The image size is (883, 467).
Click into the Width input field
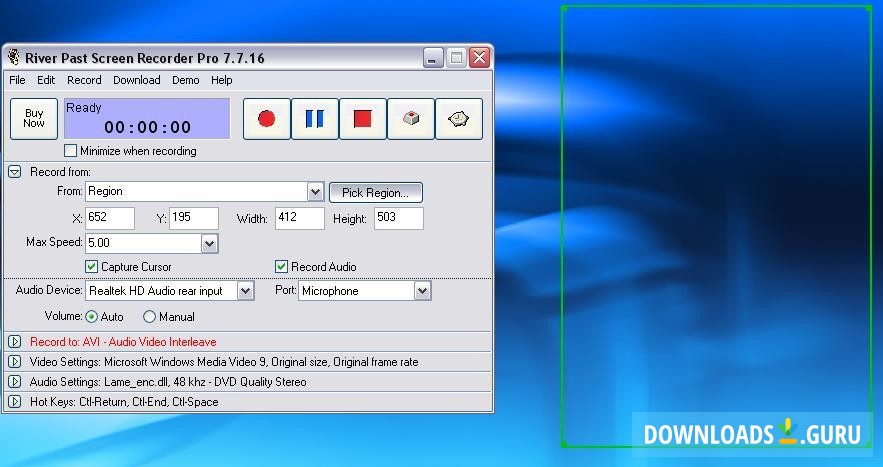point(299,219)
